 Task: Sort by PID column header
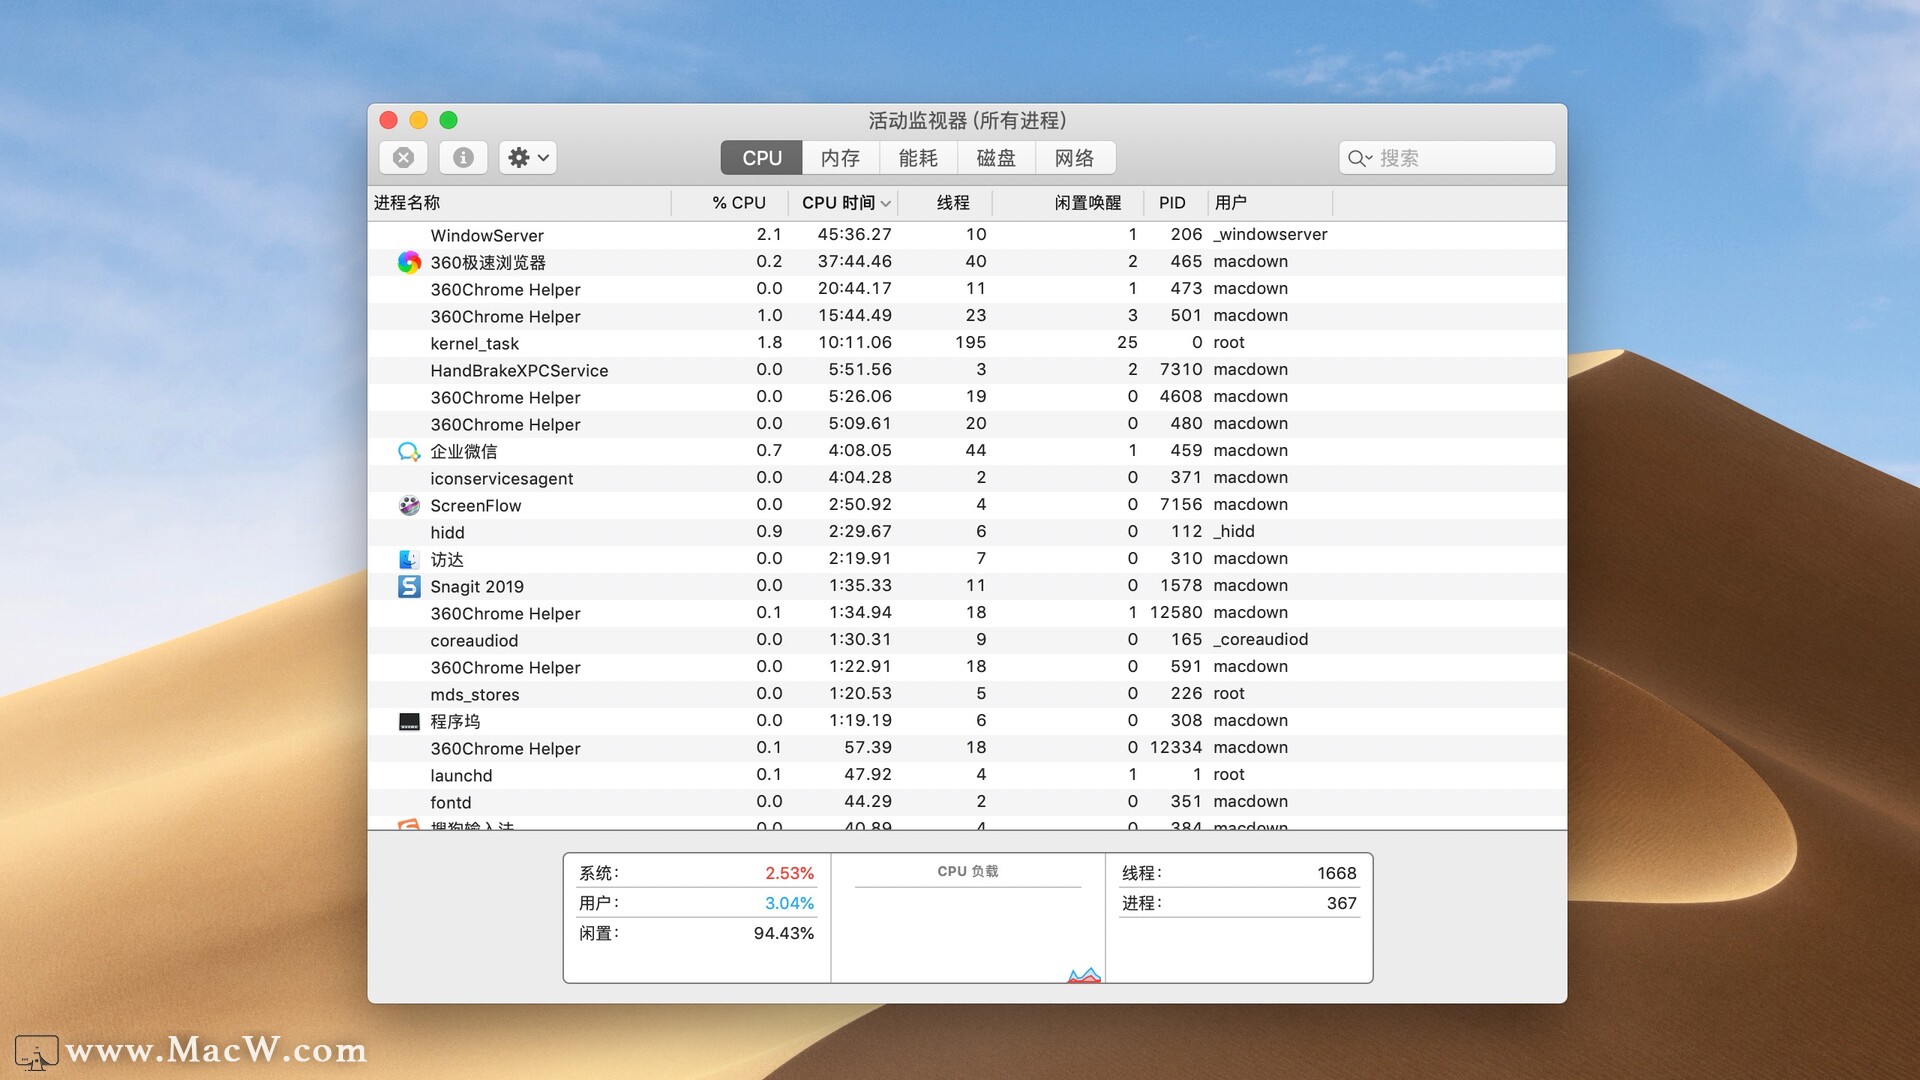click(x=1172, y=203)
